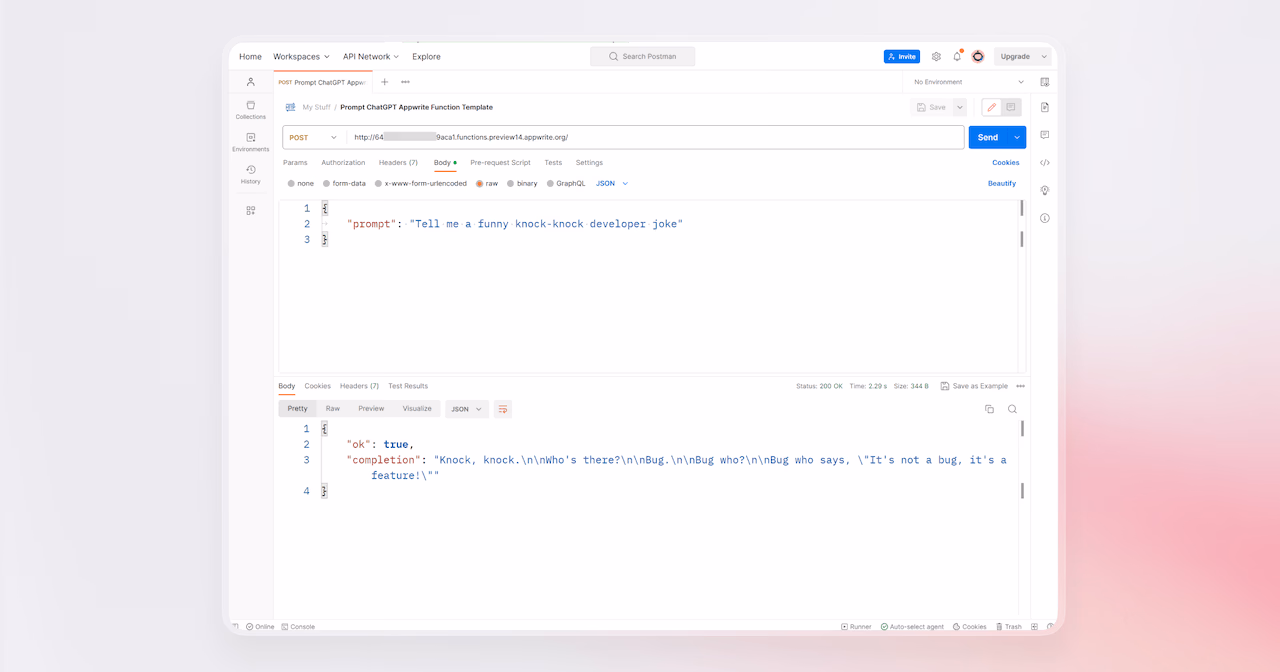Select the binary body type
Image resolution: width=1280 pixels, height=672 pixels.
pyautogui.click(x=522, y=184)
